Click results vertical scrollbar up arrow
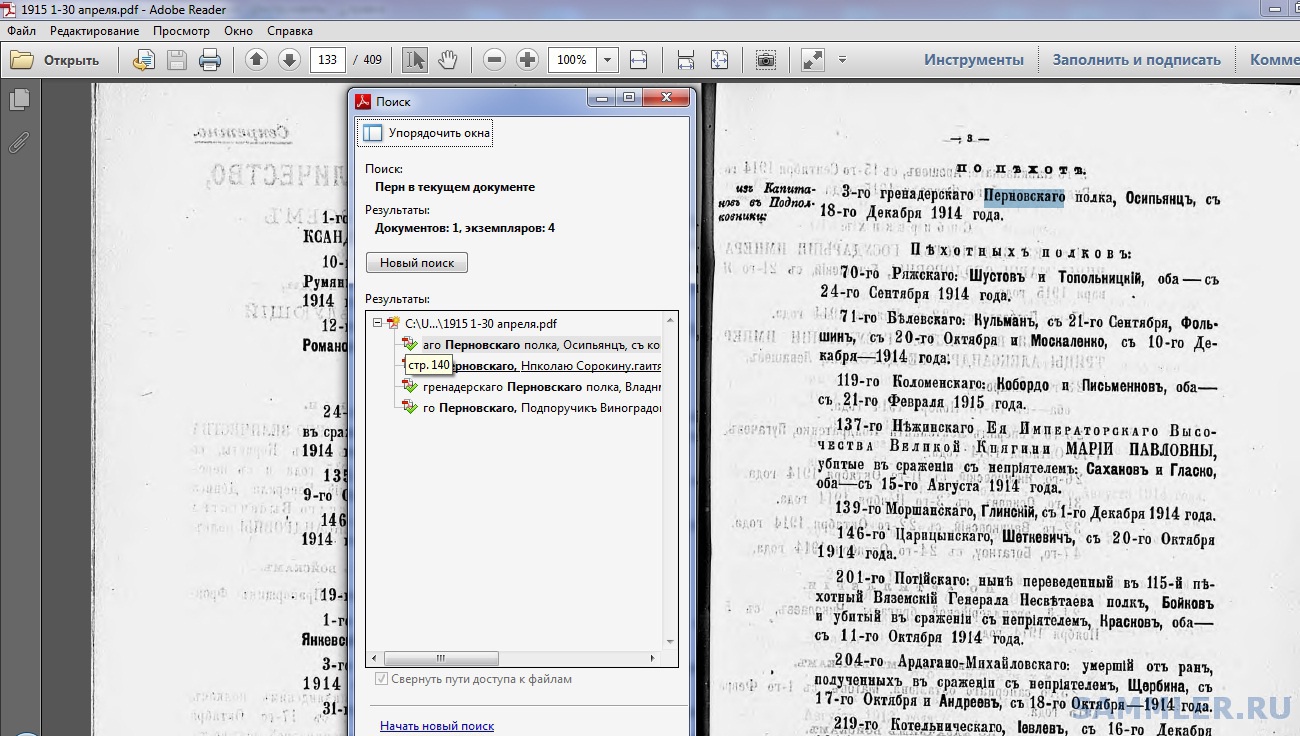 pyautogui.click(x=669, y=318)
